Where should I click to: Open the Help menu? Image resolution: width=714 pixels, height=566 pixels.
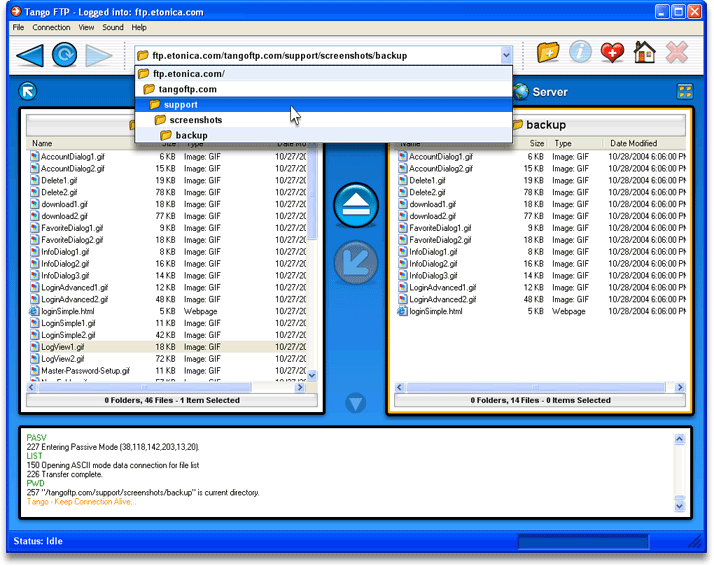pos(139,27)
